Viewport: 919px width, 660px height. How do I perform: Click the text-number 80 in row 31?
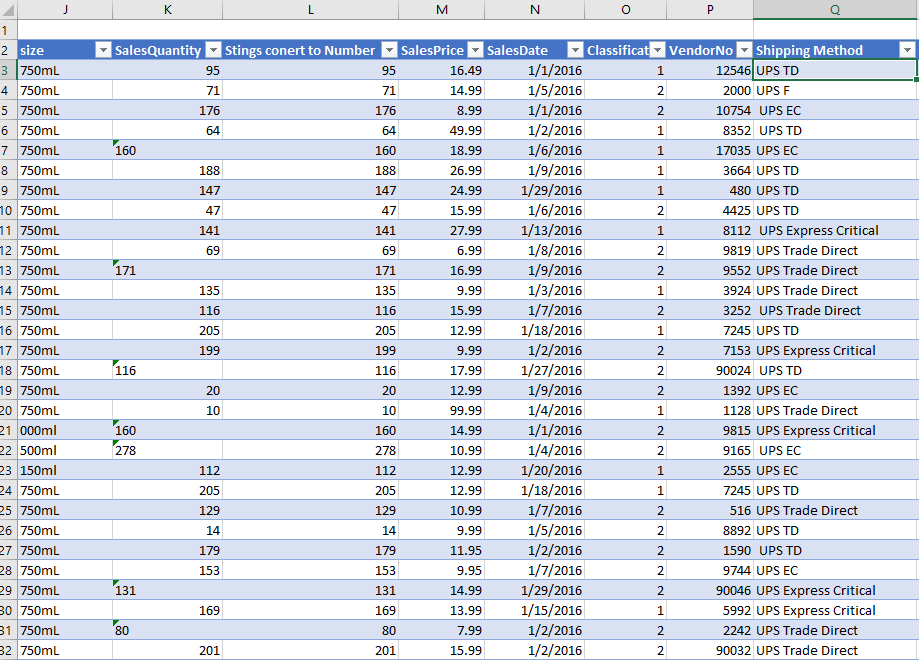click(168, 630)
